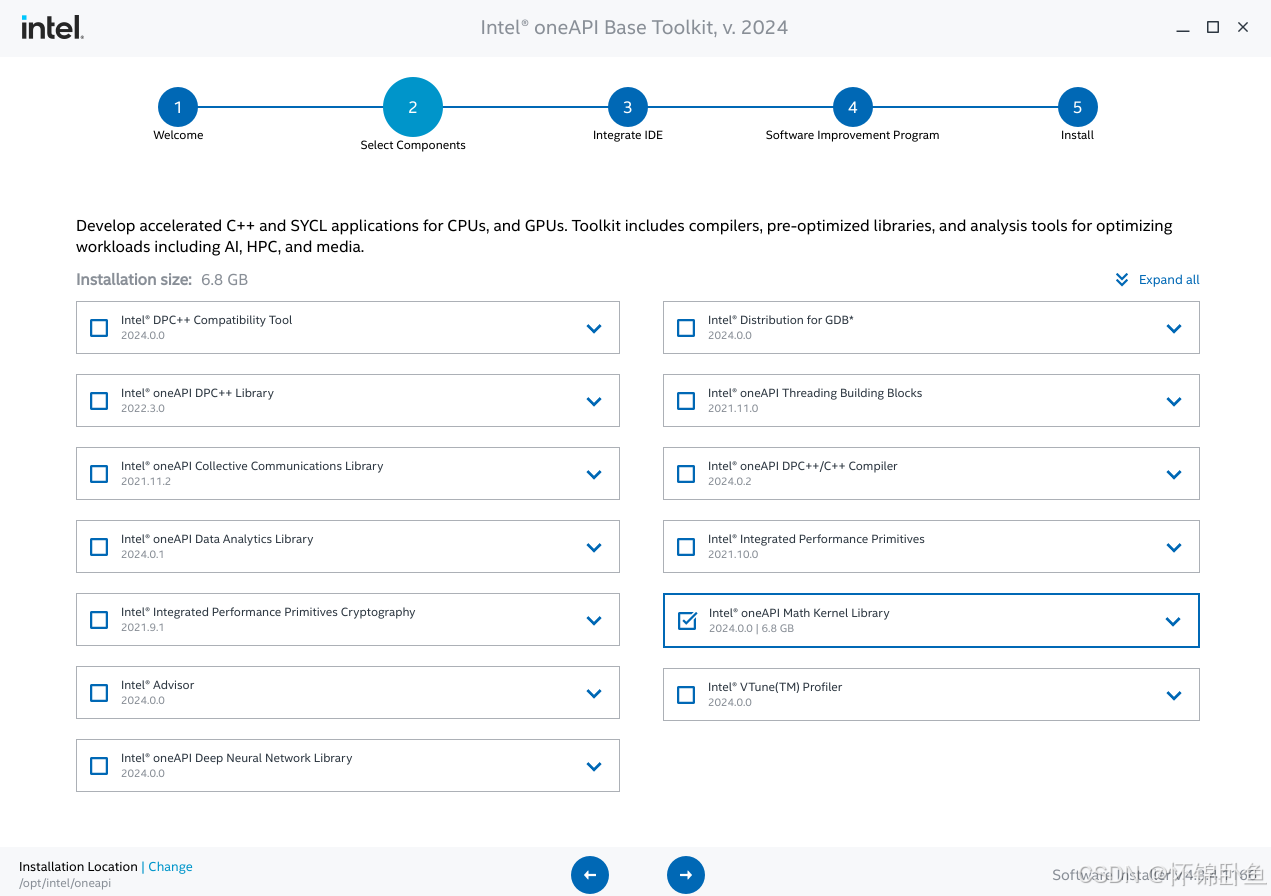Expand the Intel Integrated Performance Primitives 2021.10.0 row's chevron
The width and height of the screenshot is (1271, 896).
tap(1174, 547)
